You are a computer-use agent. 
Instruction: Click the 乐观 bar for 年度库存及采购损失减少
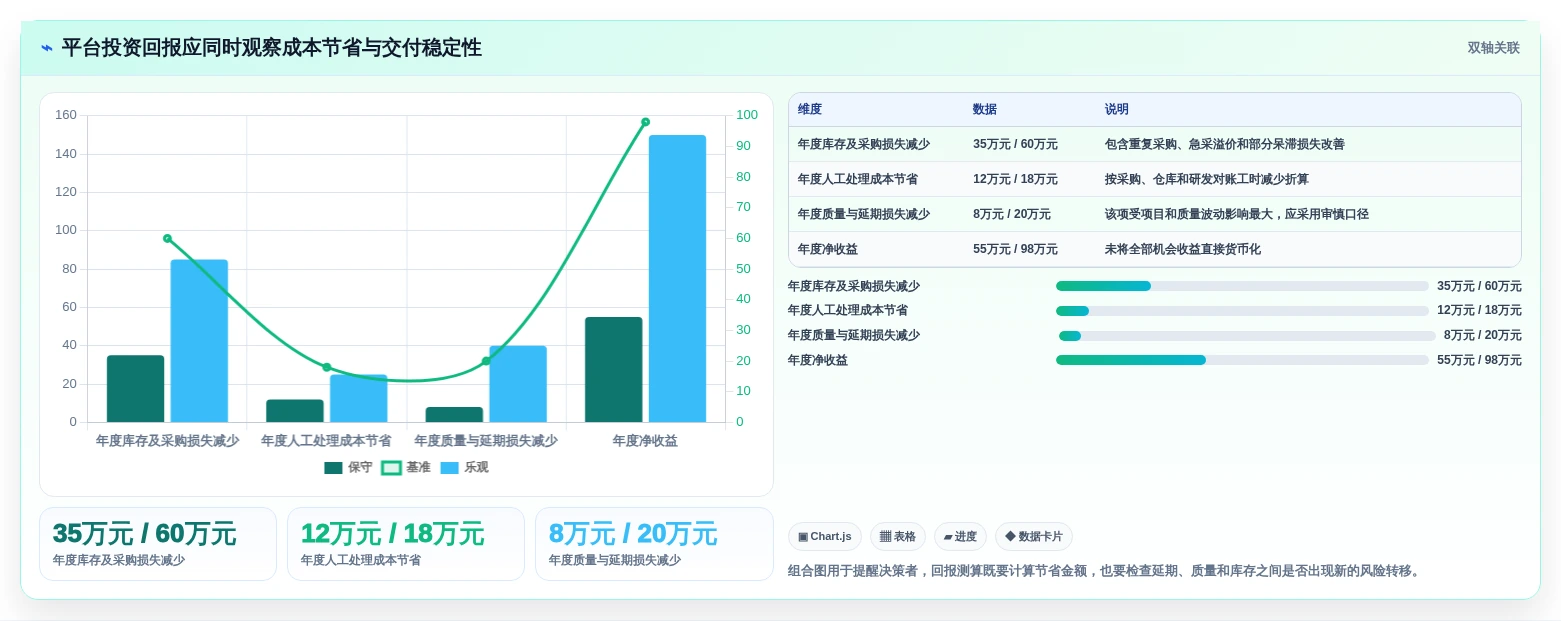coord(199,341)
